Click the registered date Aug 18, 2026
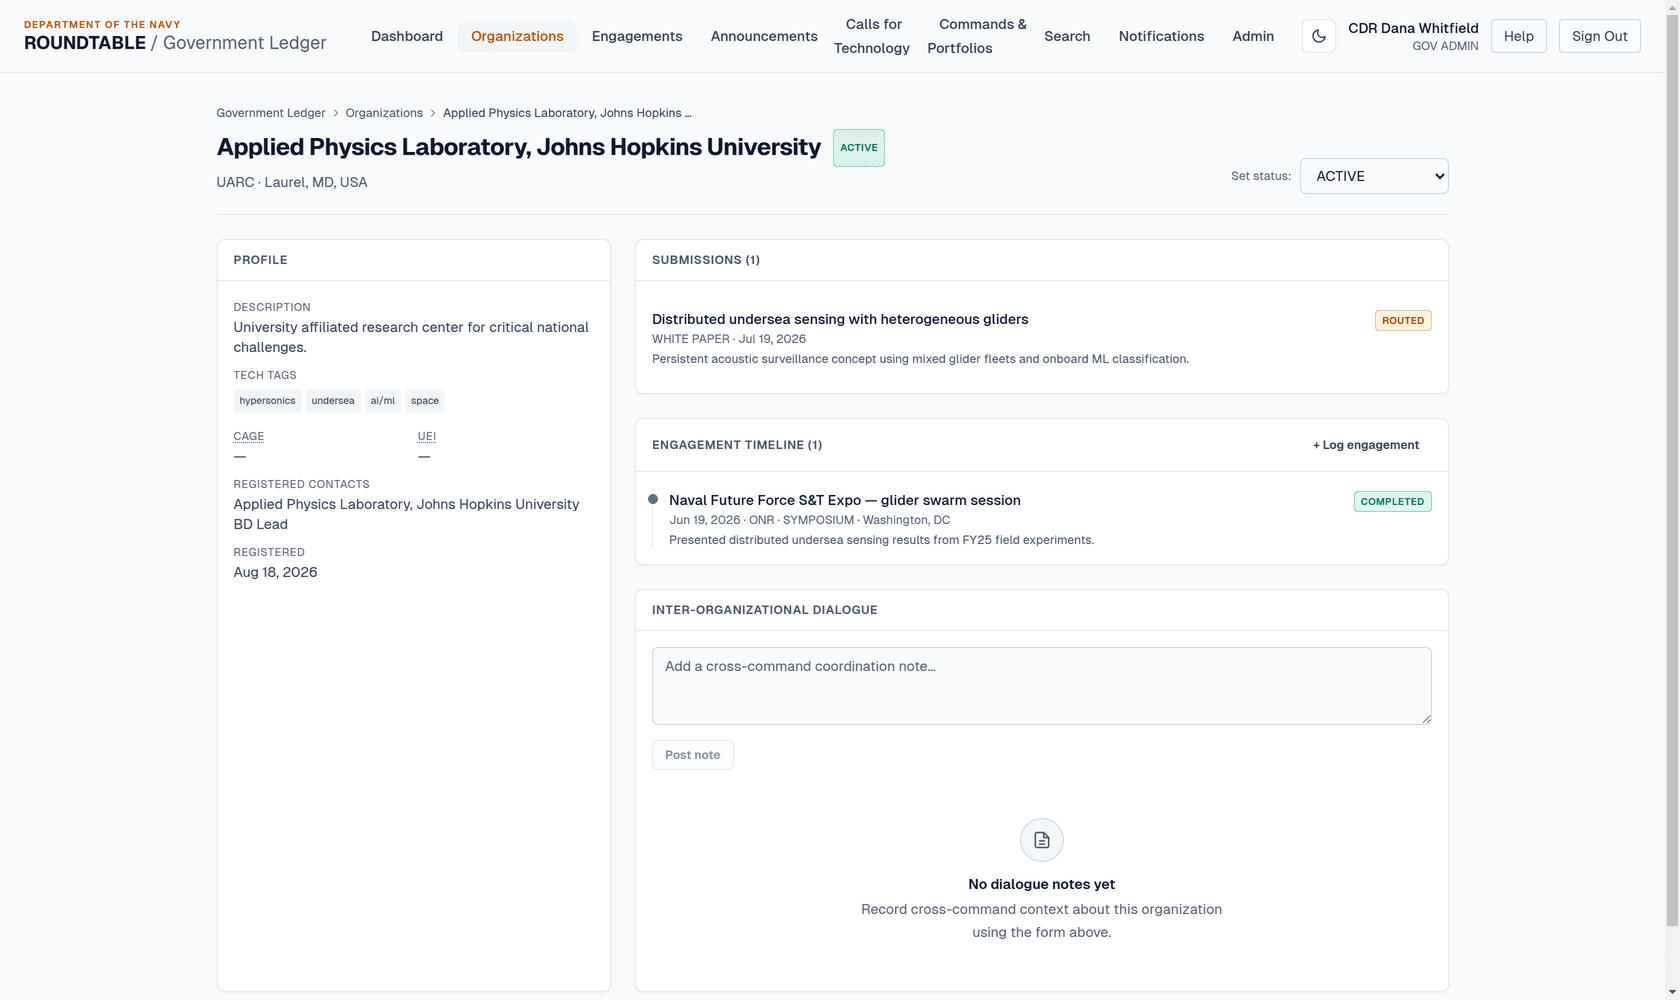 pos(275,572)
